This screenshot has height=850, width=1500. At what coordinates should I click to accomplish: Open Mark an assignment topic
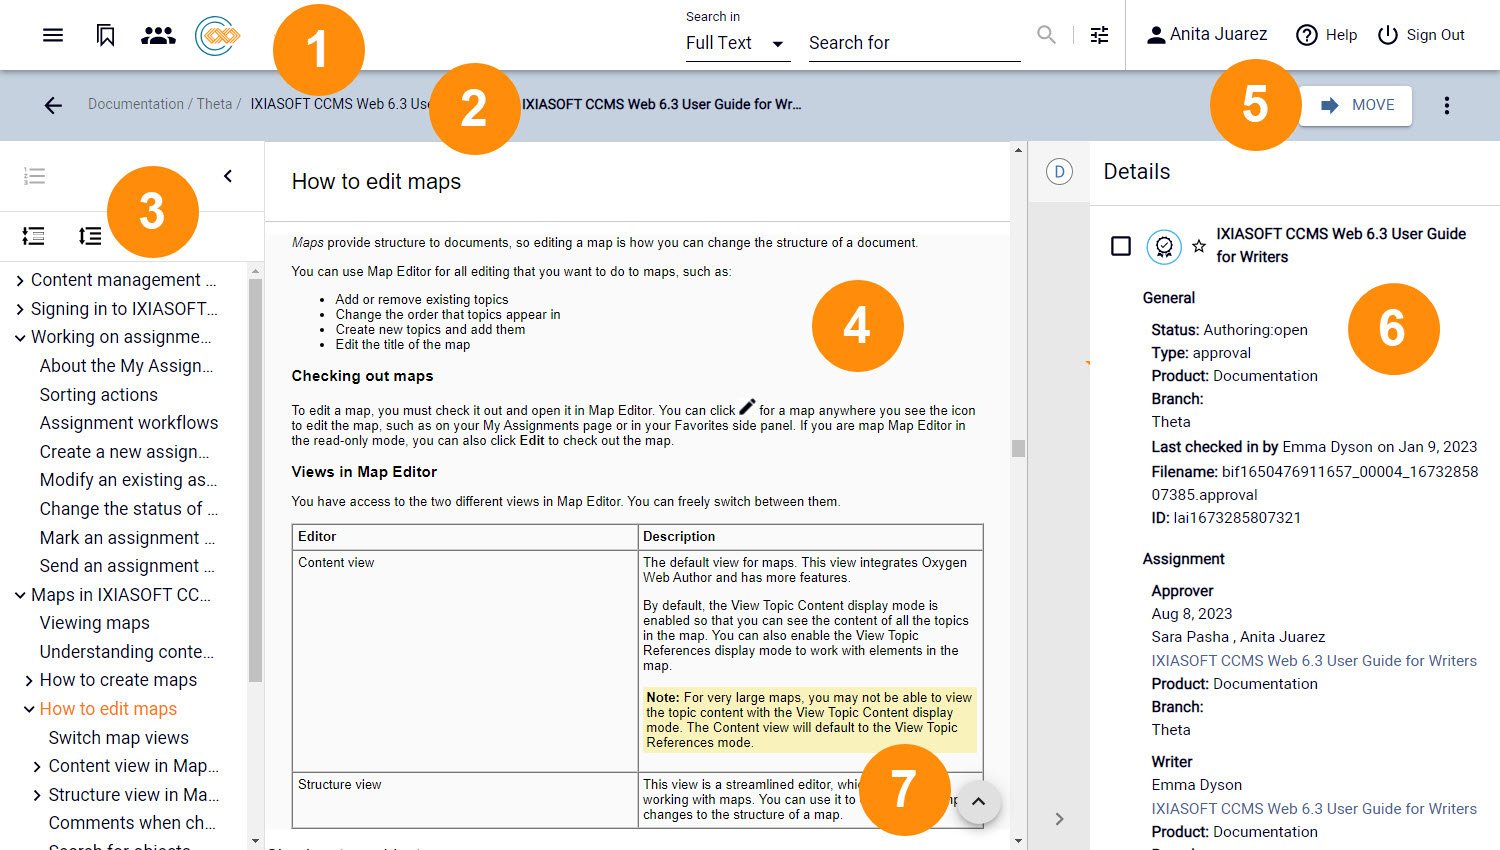pos(127,538)
